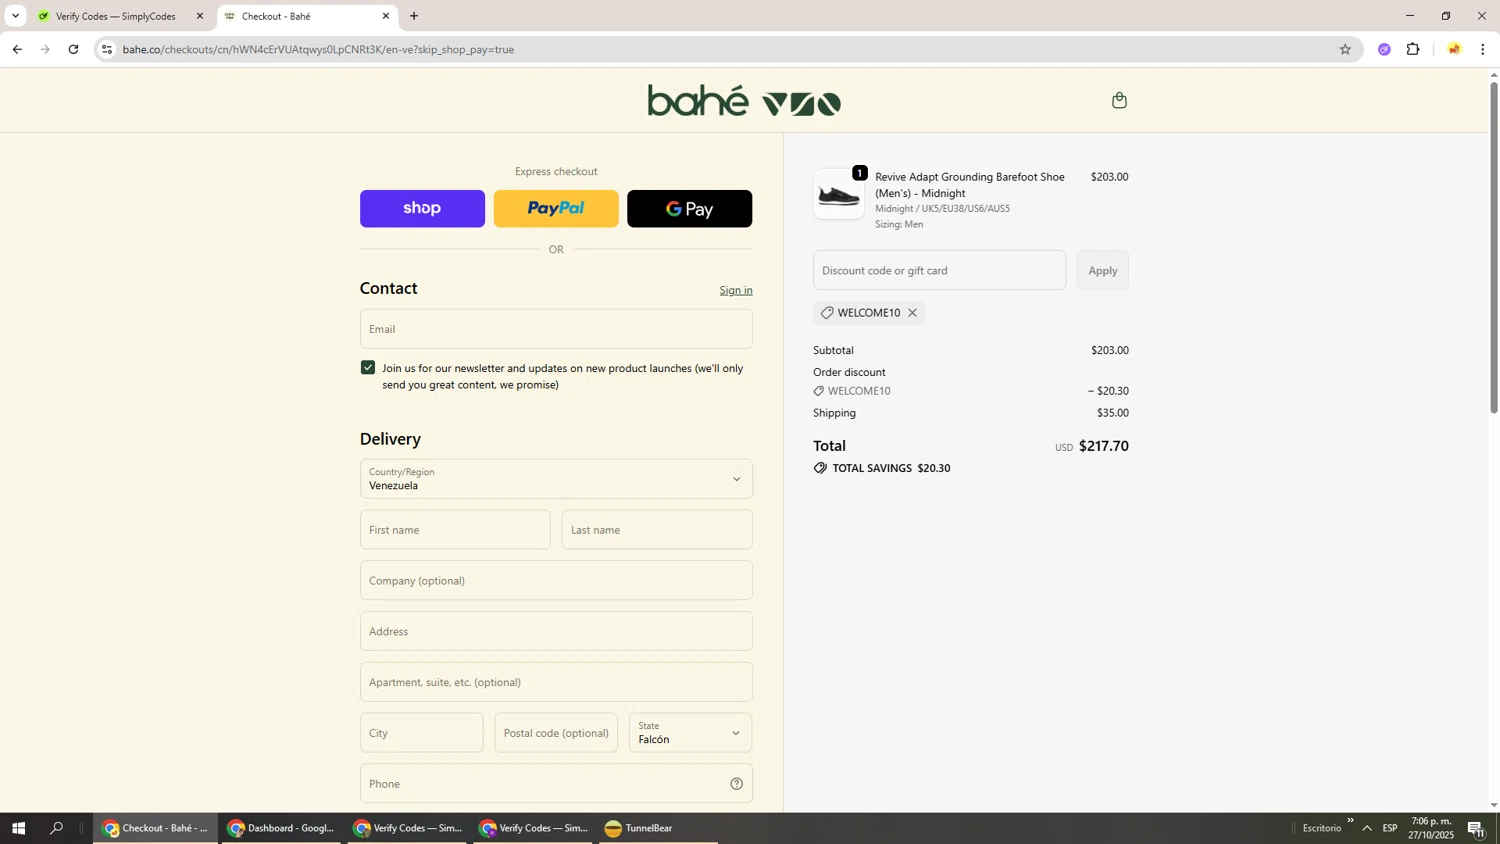Click the Bahé logo in header
1500x844 pixels.
(744, 101)
